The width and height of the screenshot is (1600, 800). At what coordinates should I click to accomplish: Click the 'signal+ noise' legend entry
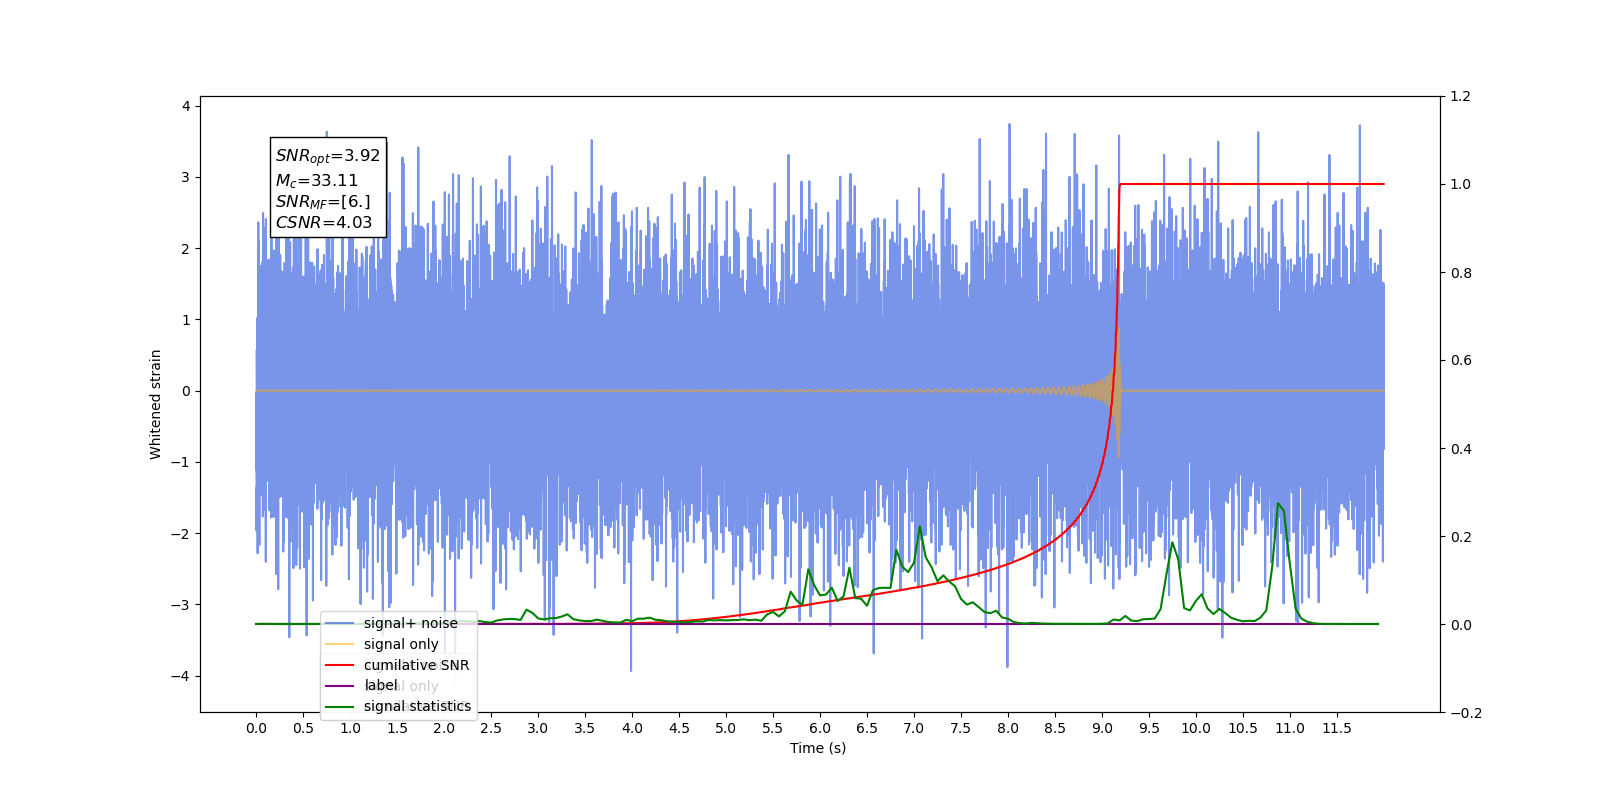(x=410, y=623)
